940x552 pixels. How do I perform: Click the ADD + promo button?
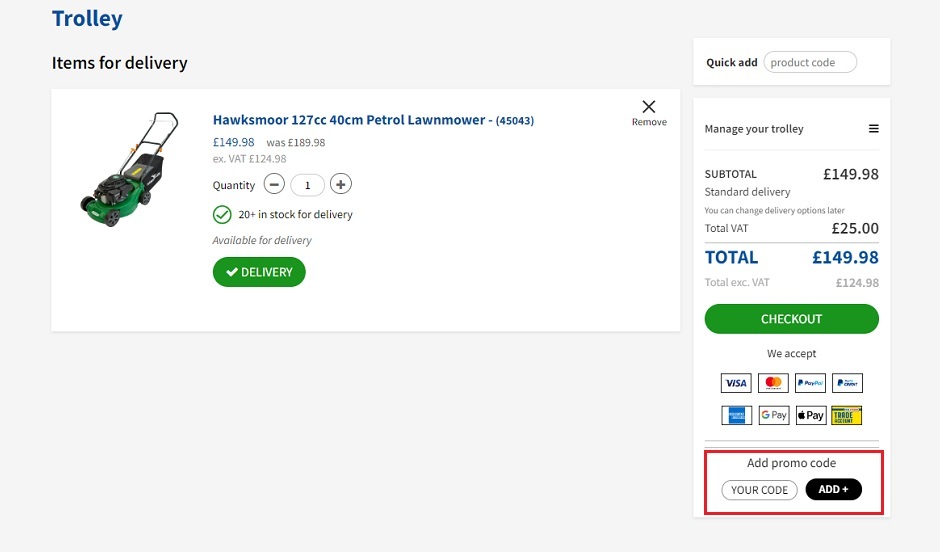point(833,490)
